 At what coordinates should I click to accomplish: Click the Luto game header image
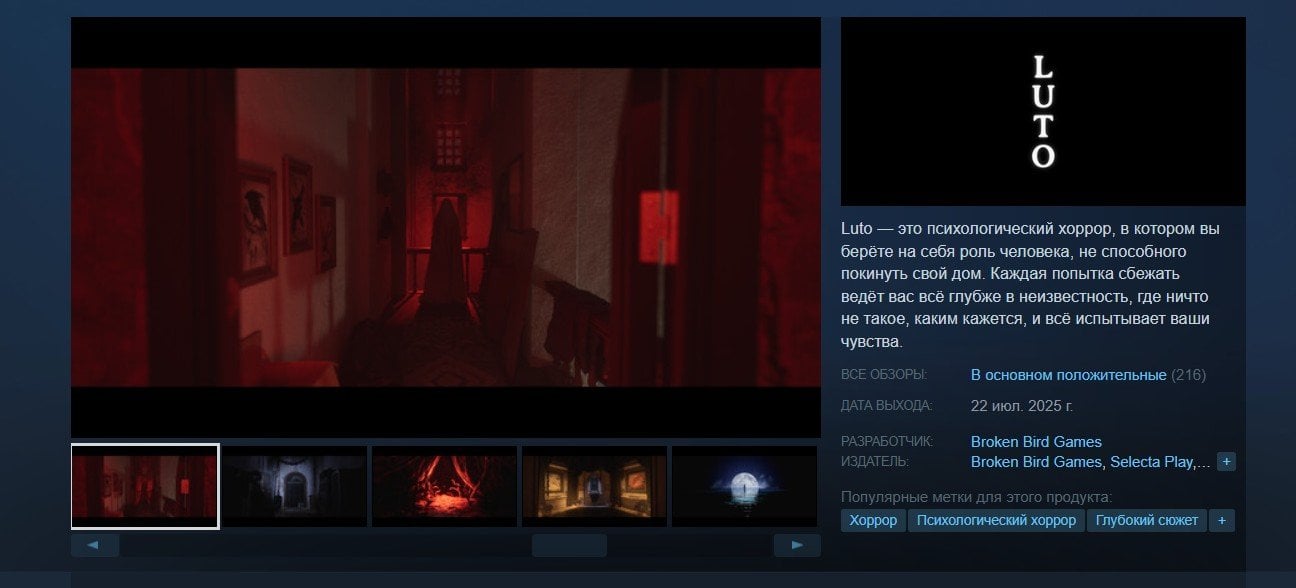coord(1043,111)
